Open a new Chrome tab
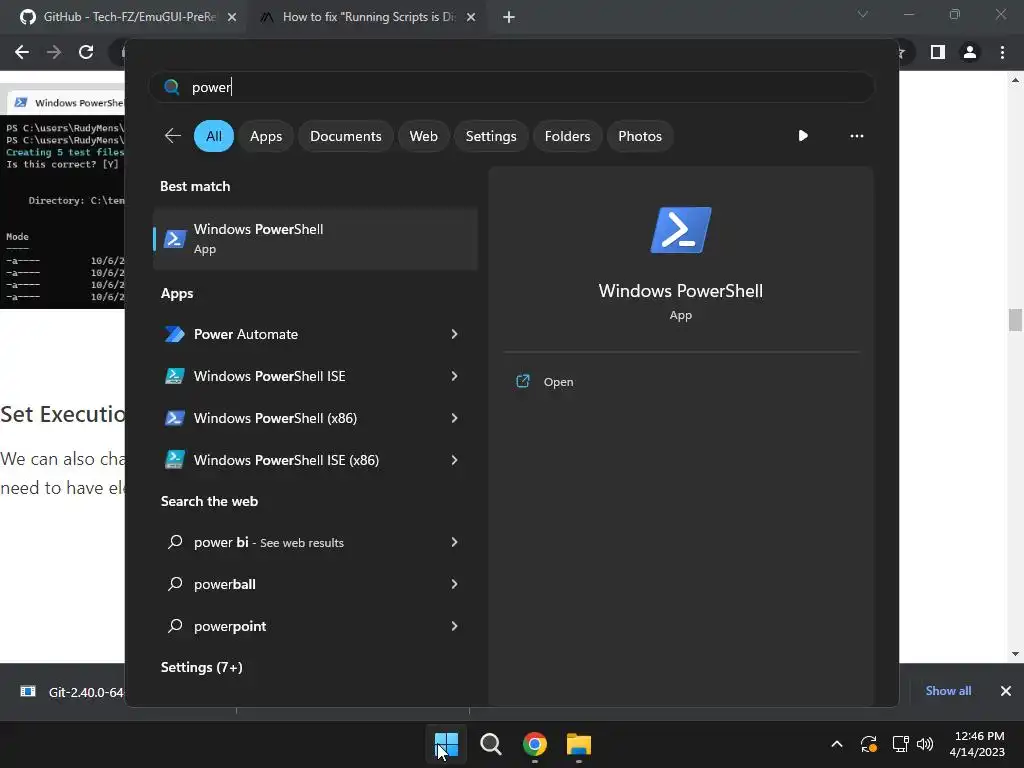 [x=509, y=17]
